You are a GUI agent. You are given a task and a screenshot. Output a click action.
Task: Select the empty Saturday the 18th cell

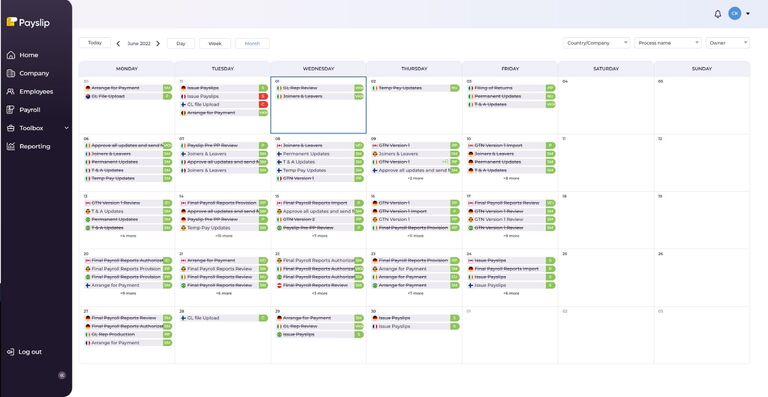coord(606,220)
